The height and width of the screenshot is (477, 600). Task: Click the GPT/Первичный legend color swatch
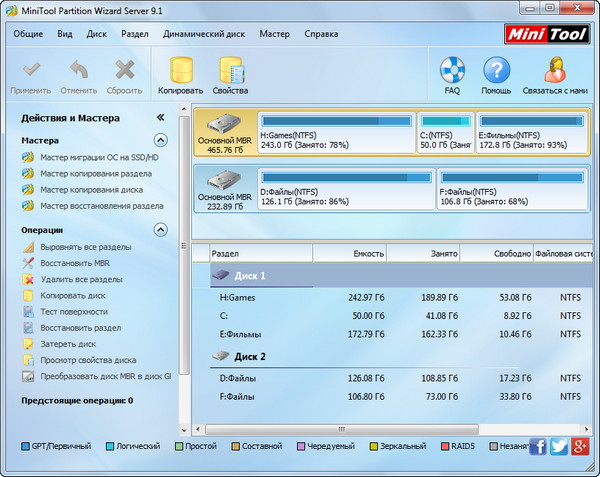pyautogui.click(x=26, y=446)
